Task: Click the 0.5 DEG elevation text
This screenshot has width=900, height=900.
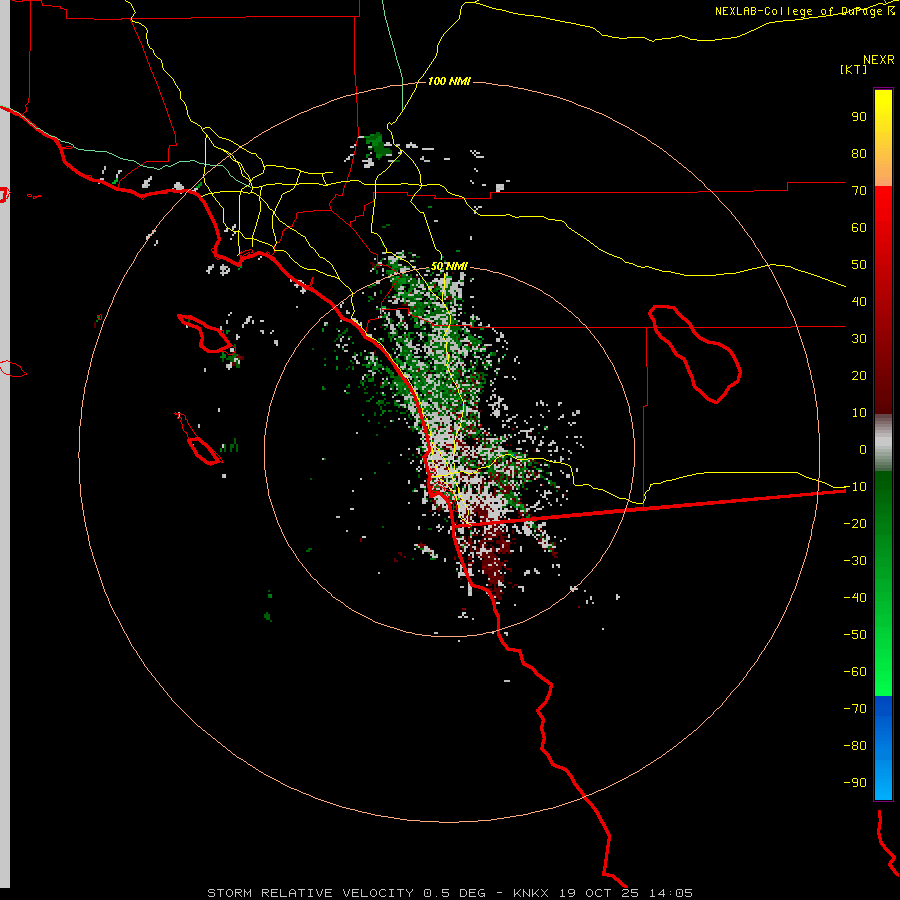Action: click(455, 893)
